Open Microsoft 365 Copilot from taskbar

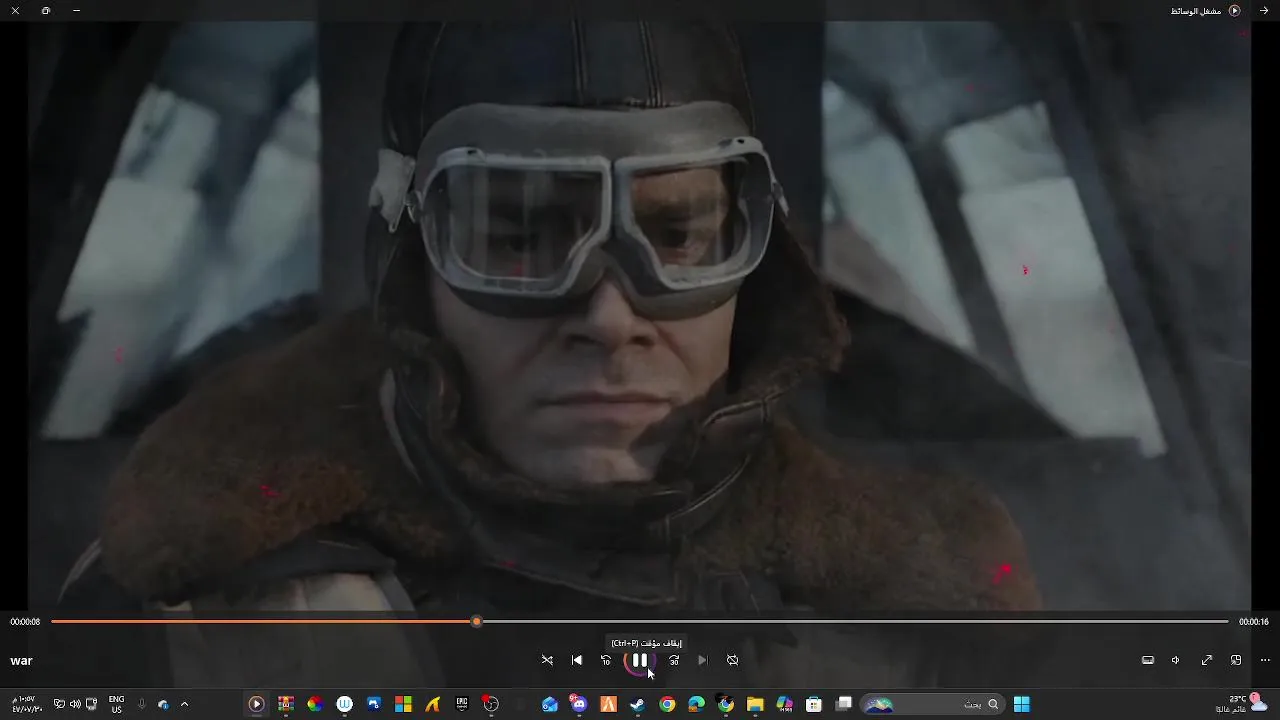785,704
